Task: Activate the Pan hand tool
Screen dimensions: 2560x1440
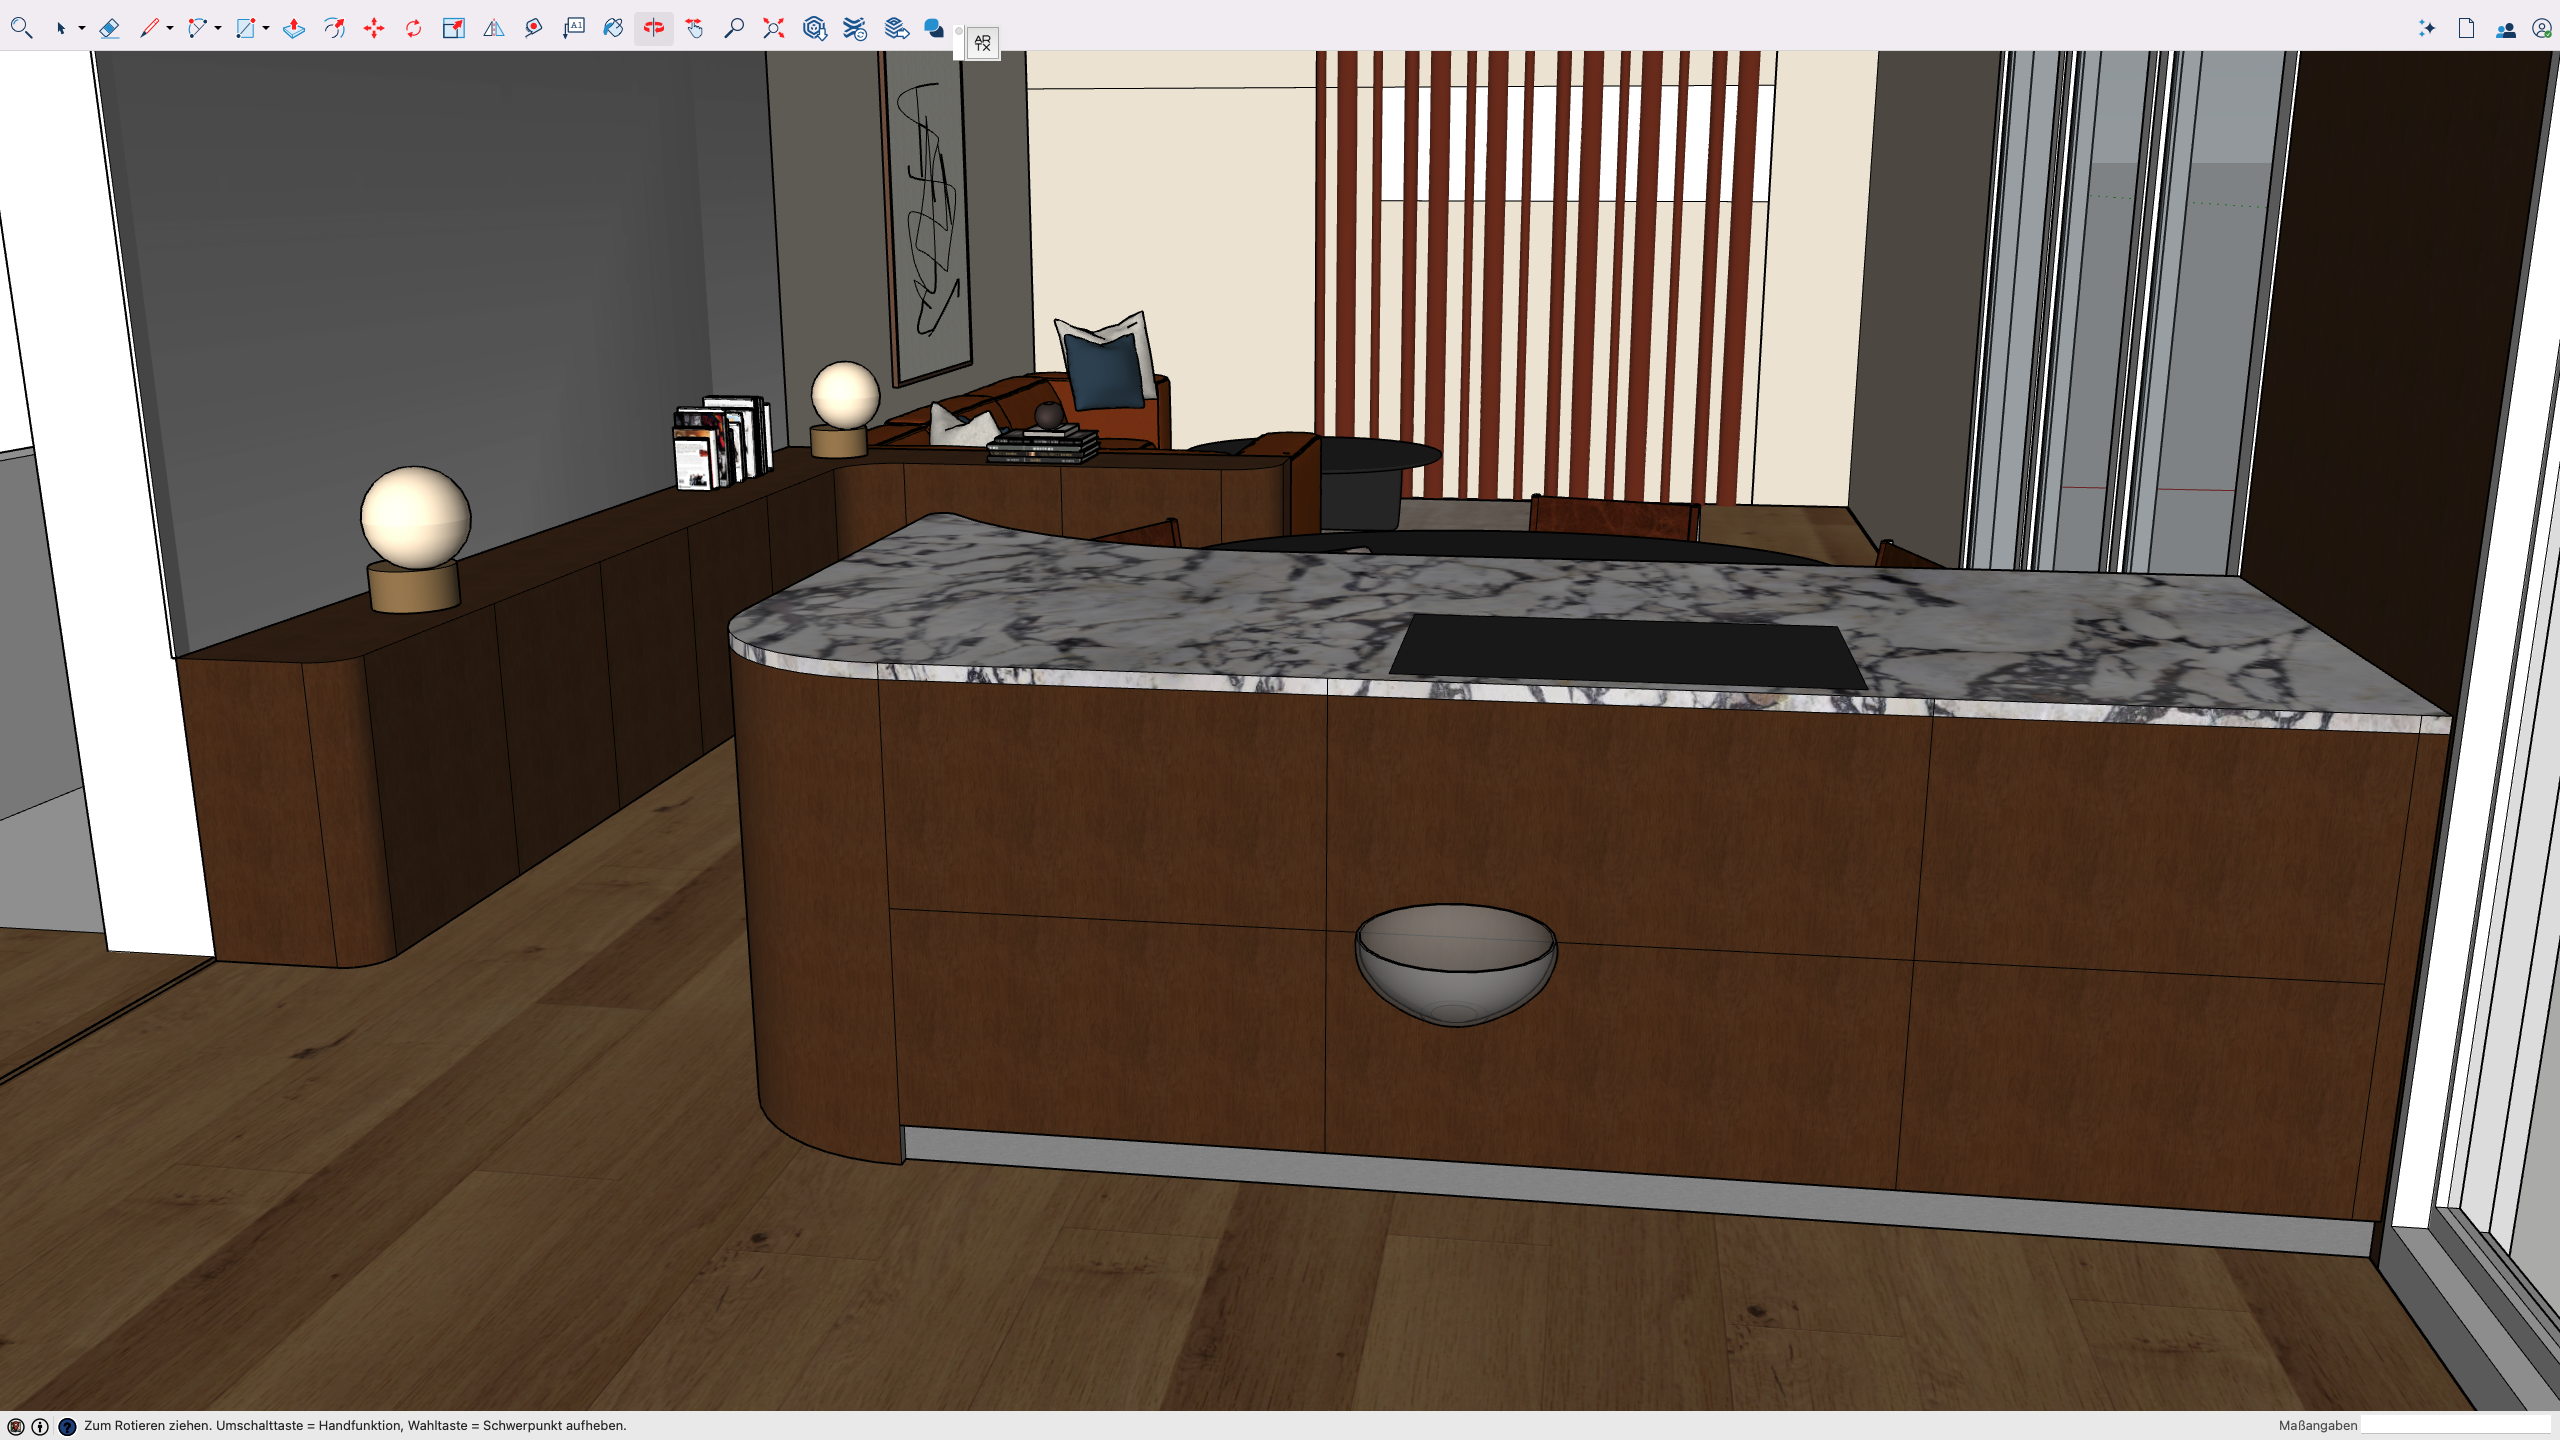Action: (694, 28)
